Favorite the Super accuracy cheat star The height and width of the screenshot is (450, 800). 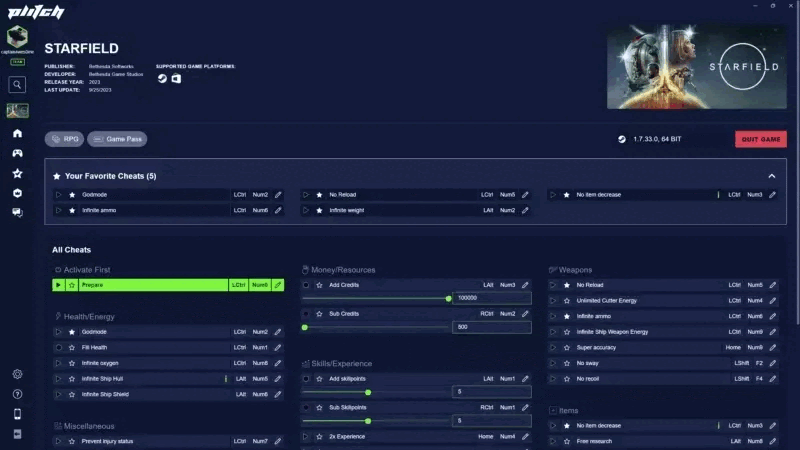567,347
